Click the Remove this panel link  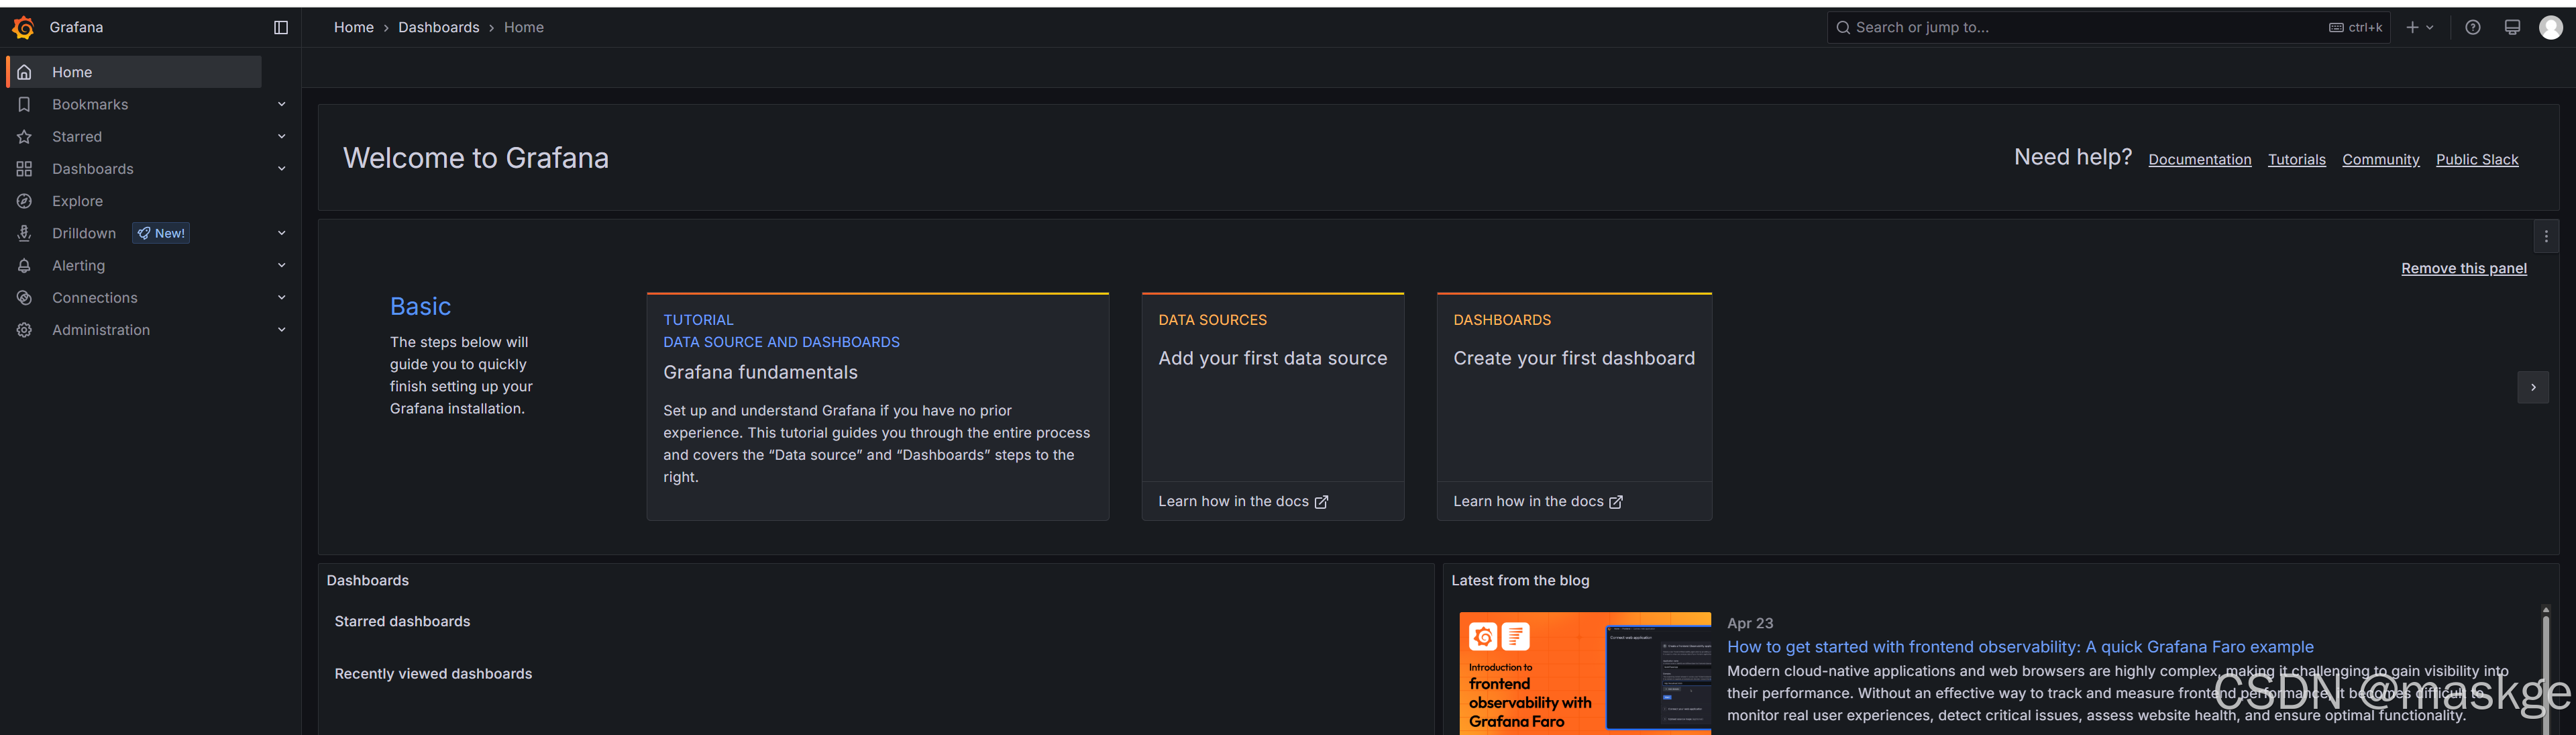tap(2463, 268)
